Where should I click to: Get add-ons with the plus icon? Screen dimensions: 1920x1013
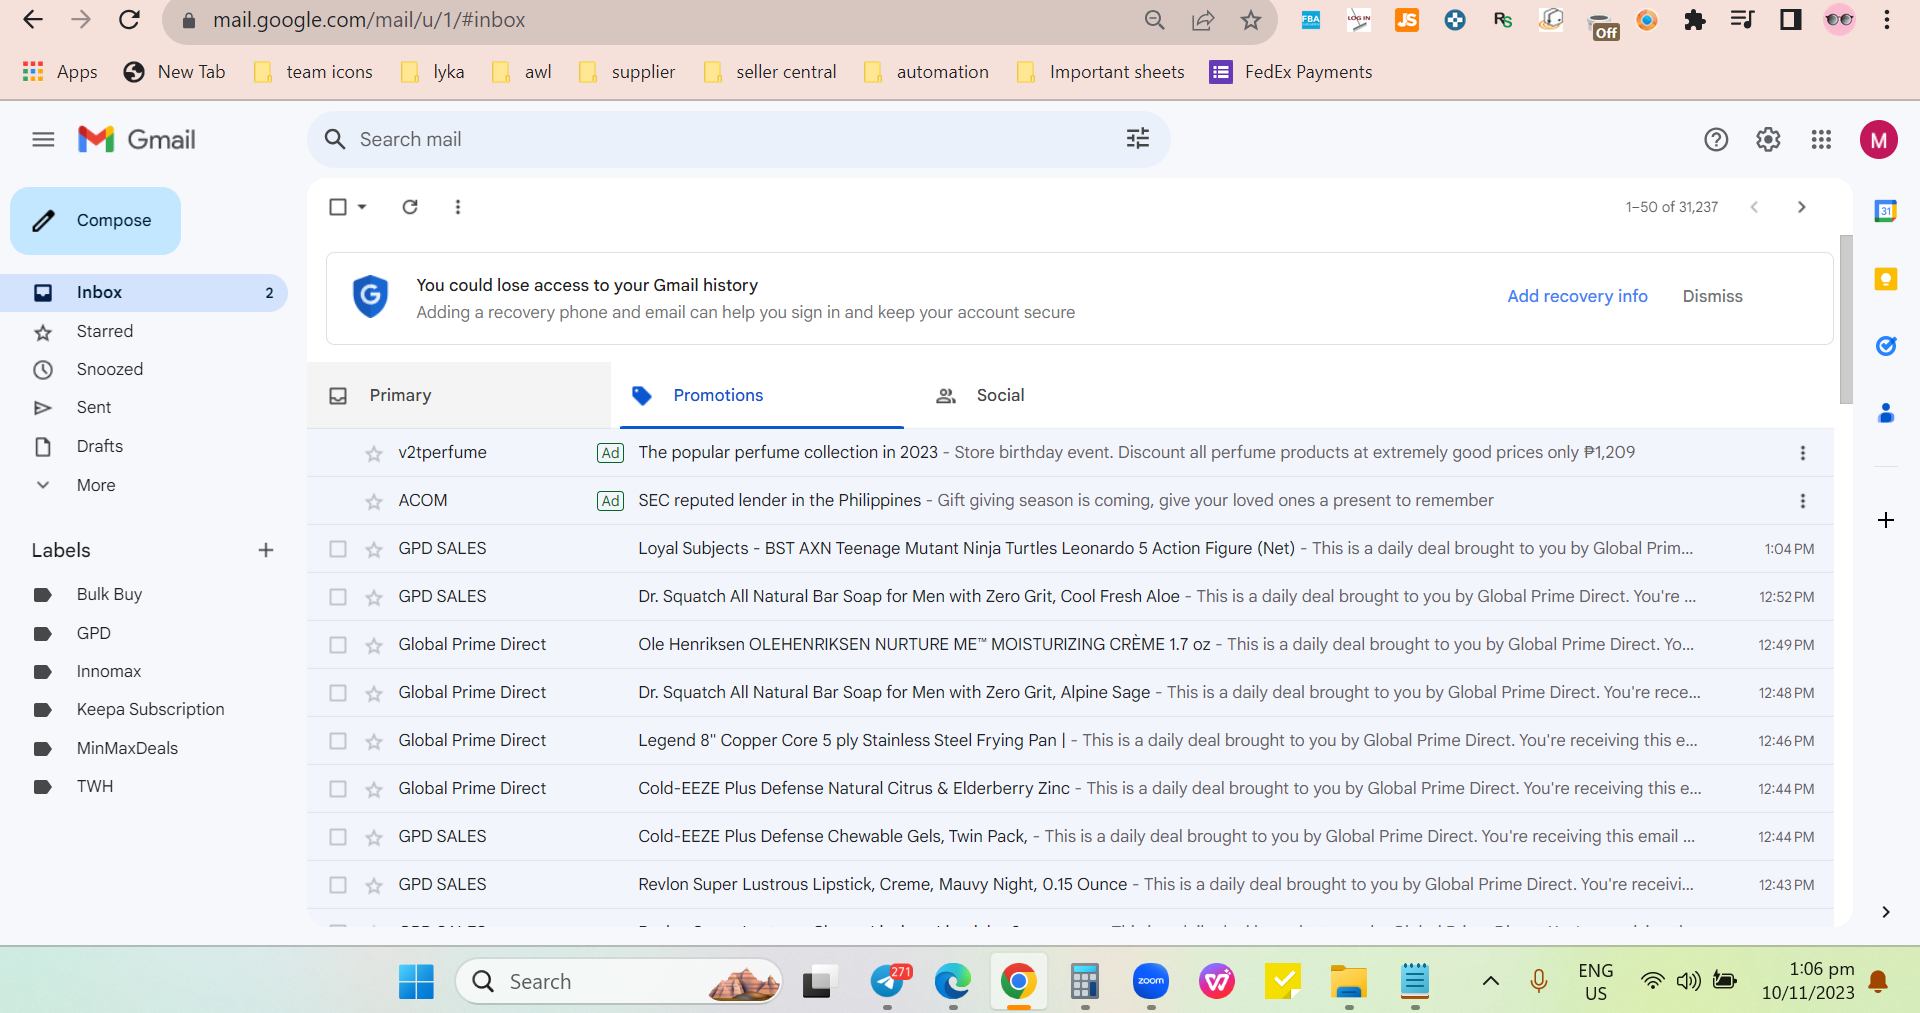coord(1886,520)
